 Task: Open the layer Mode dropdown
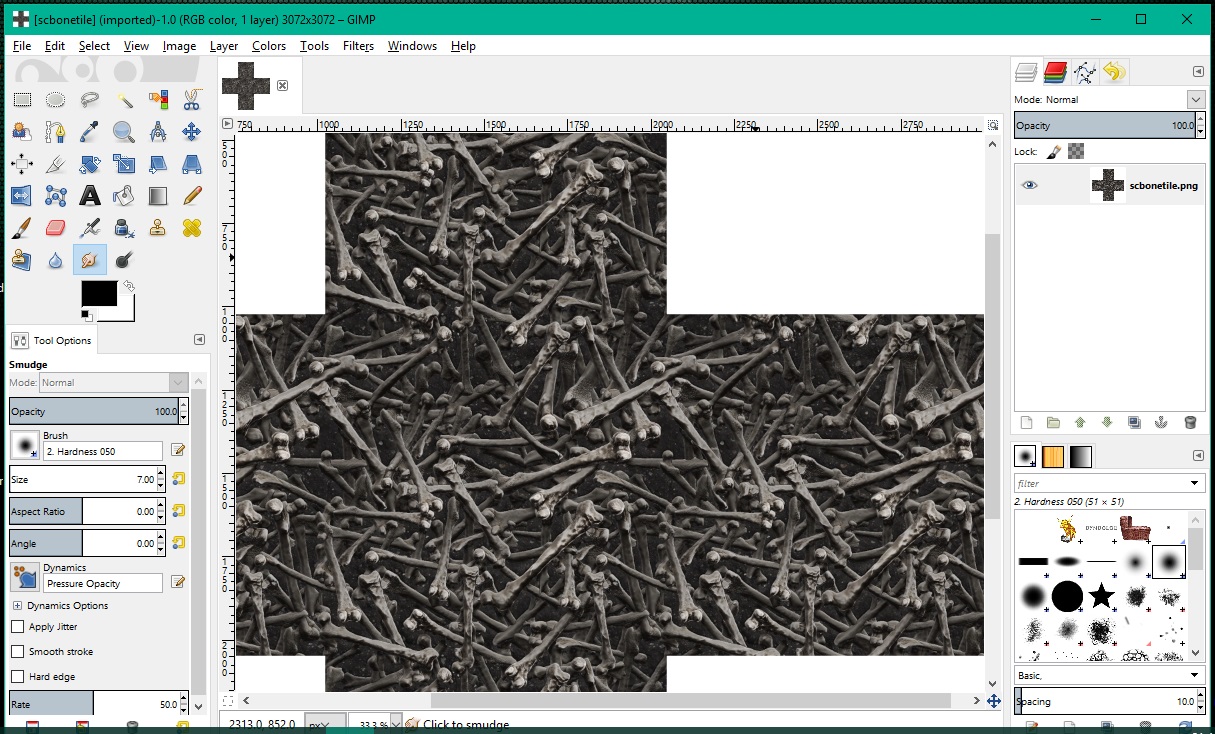pyautogui.click(x=1195, y=99)
